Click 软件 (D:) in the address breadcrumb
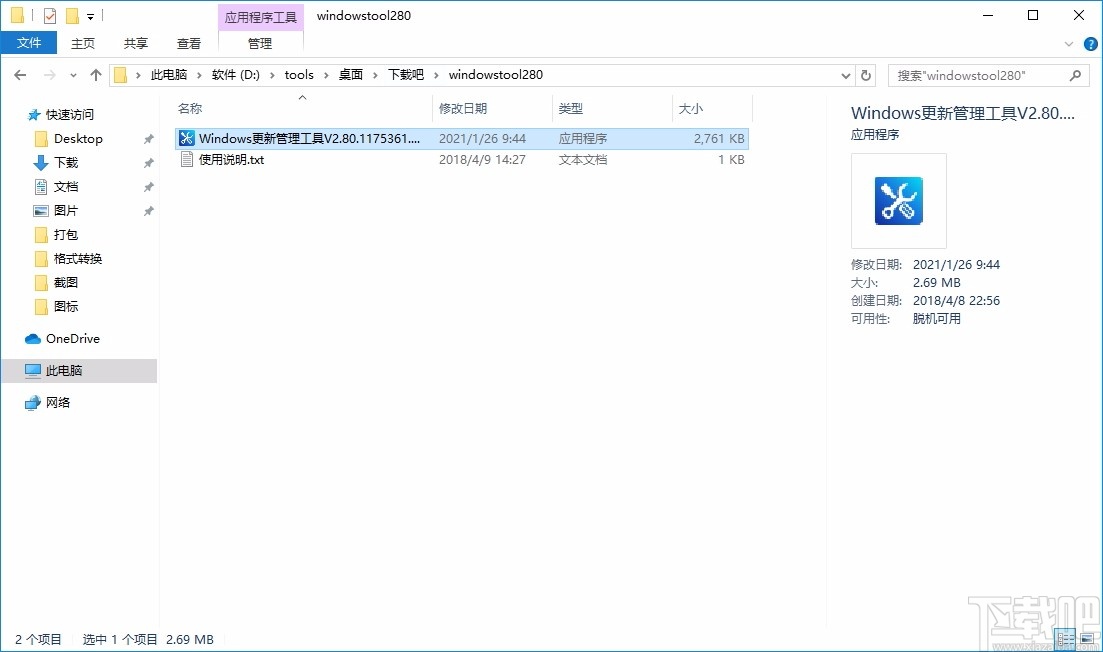Viewport: 1103px width, 652px height. click(236, 75)
